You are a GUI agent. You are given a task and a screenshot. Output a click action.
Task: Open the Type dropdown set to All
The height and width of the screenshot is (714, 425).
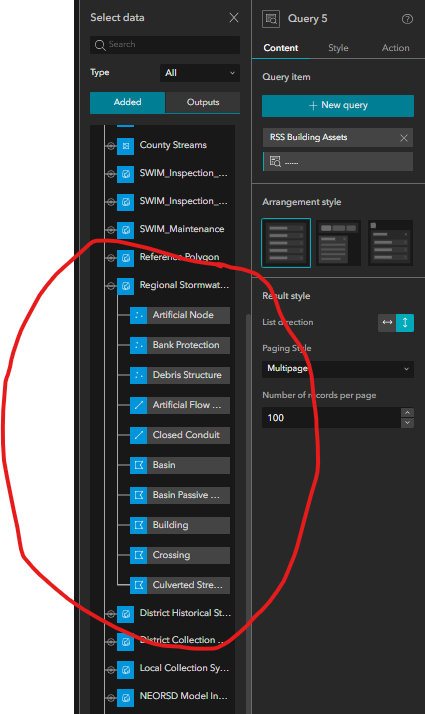pyautogui.click(x=200, y=73)
